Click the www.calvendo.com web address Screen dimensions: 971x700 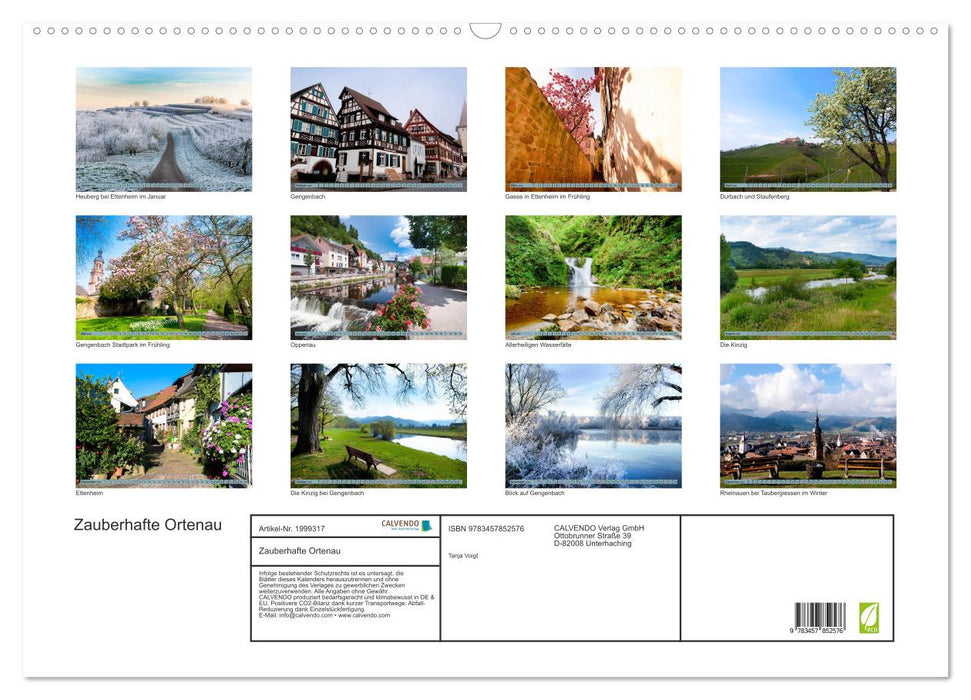coord(364,615)
